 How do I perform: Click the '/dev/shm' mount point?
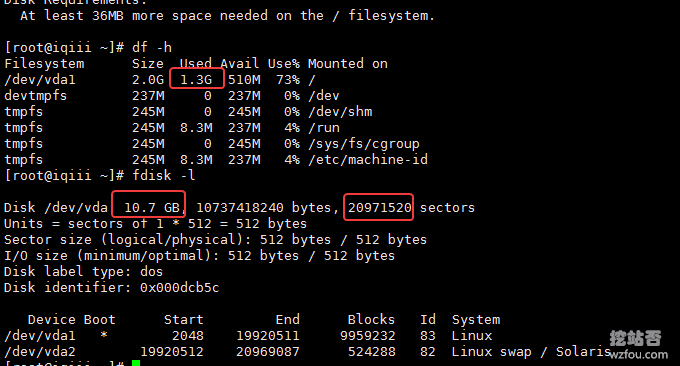pyautogui.click(x=340, y=112)
